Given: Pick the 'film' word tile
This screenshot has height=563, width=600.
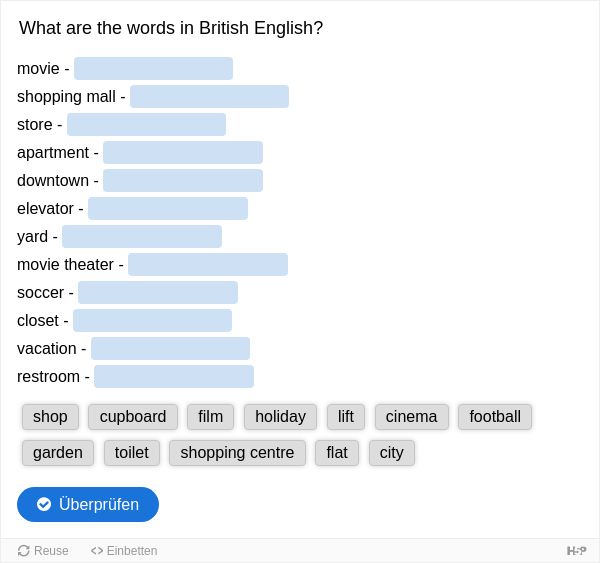Looking at the screenshot, I should [x=210, y=416].
